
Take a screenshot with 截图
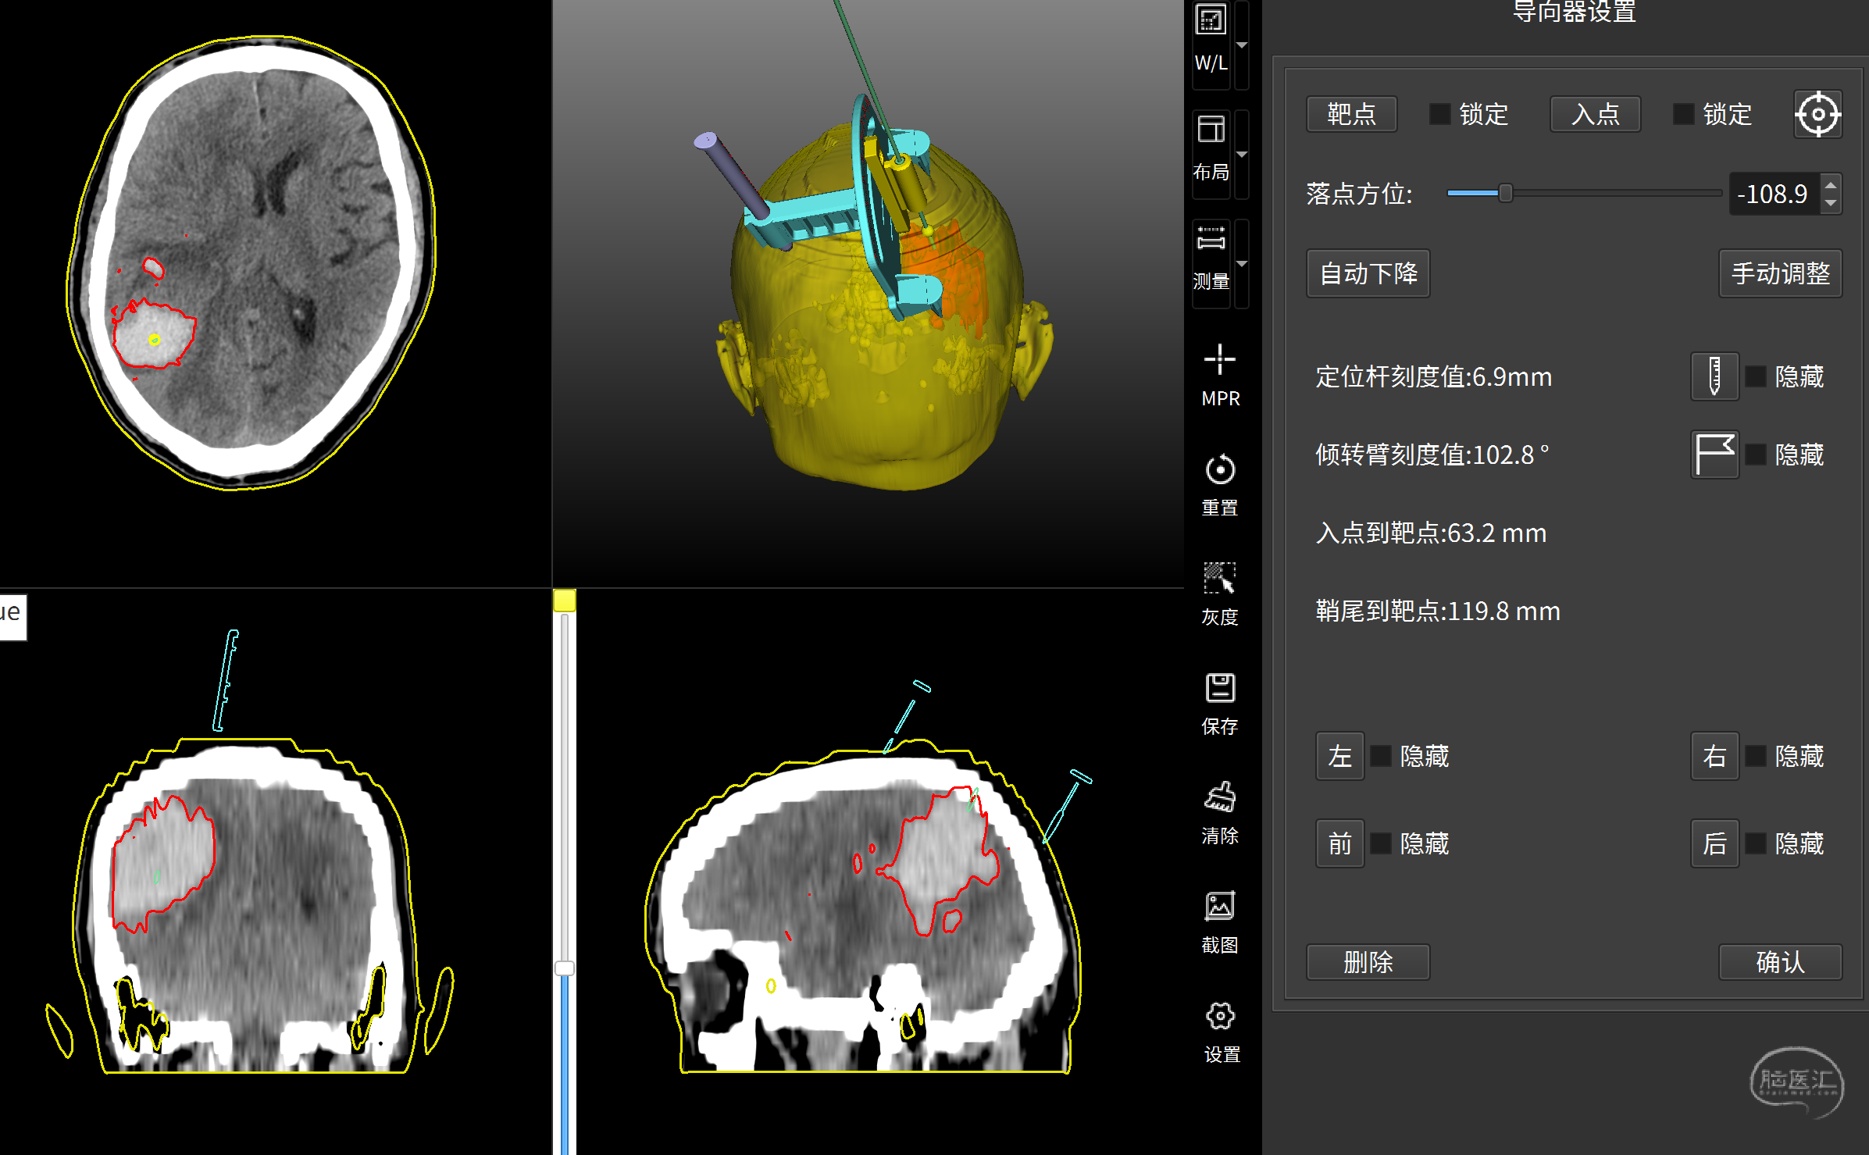1219,921
